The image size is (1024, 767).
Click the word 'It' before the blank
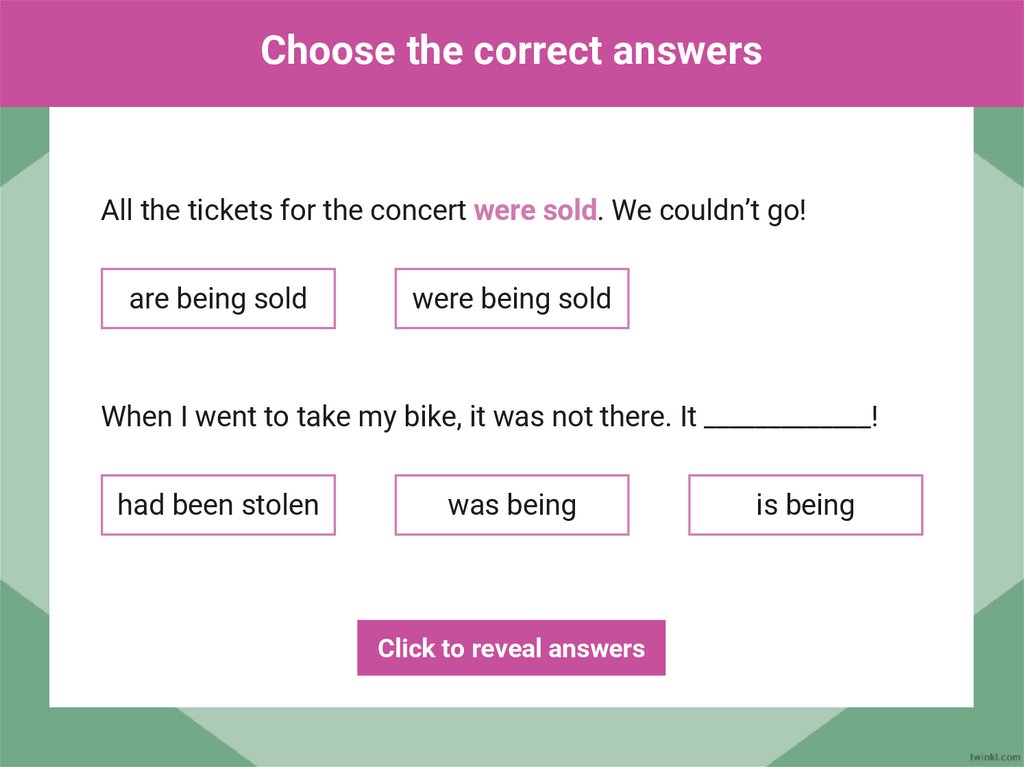coord(688,417)
